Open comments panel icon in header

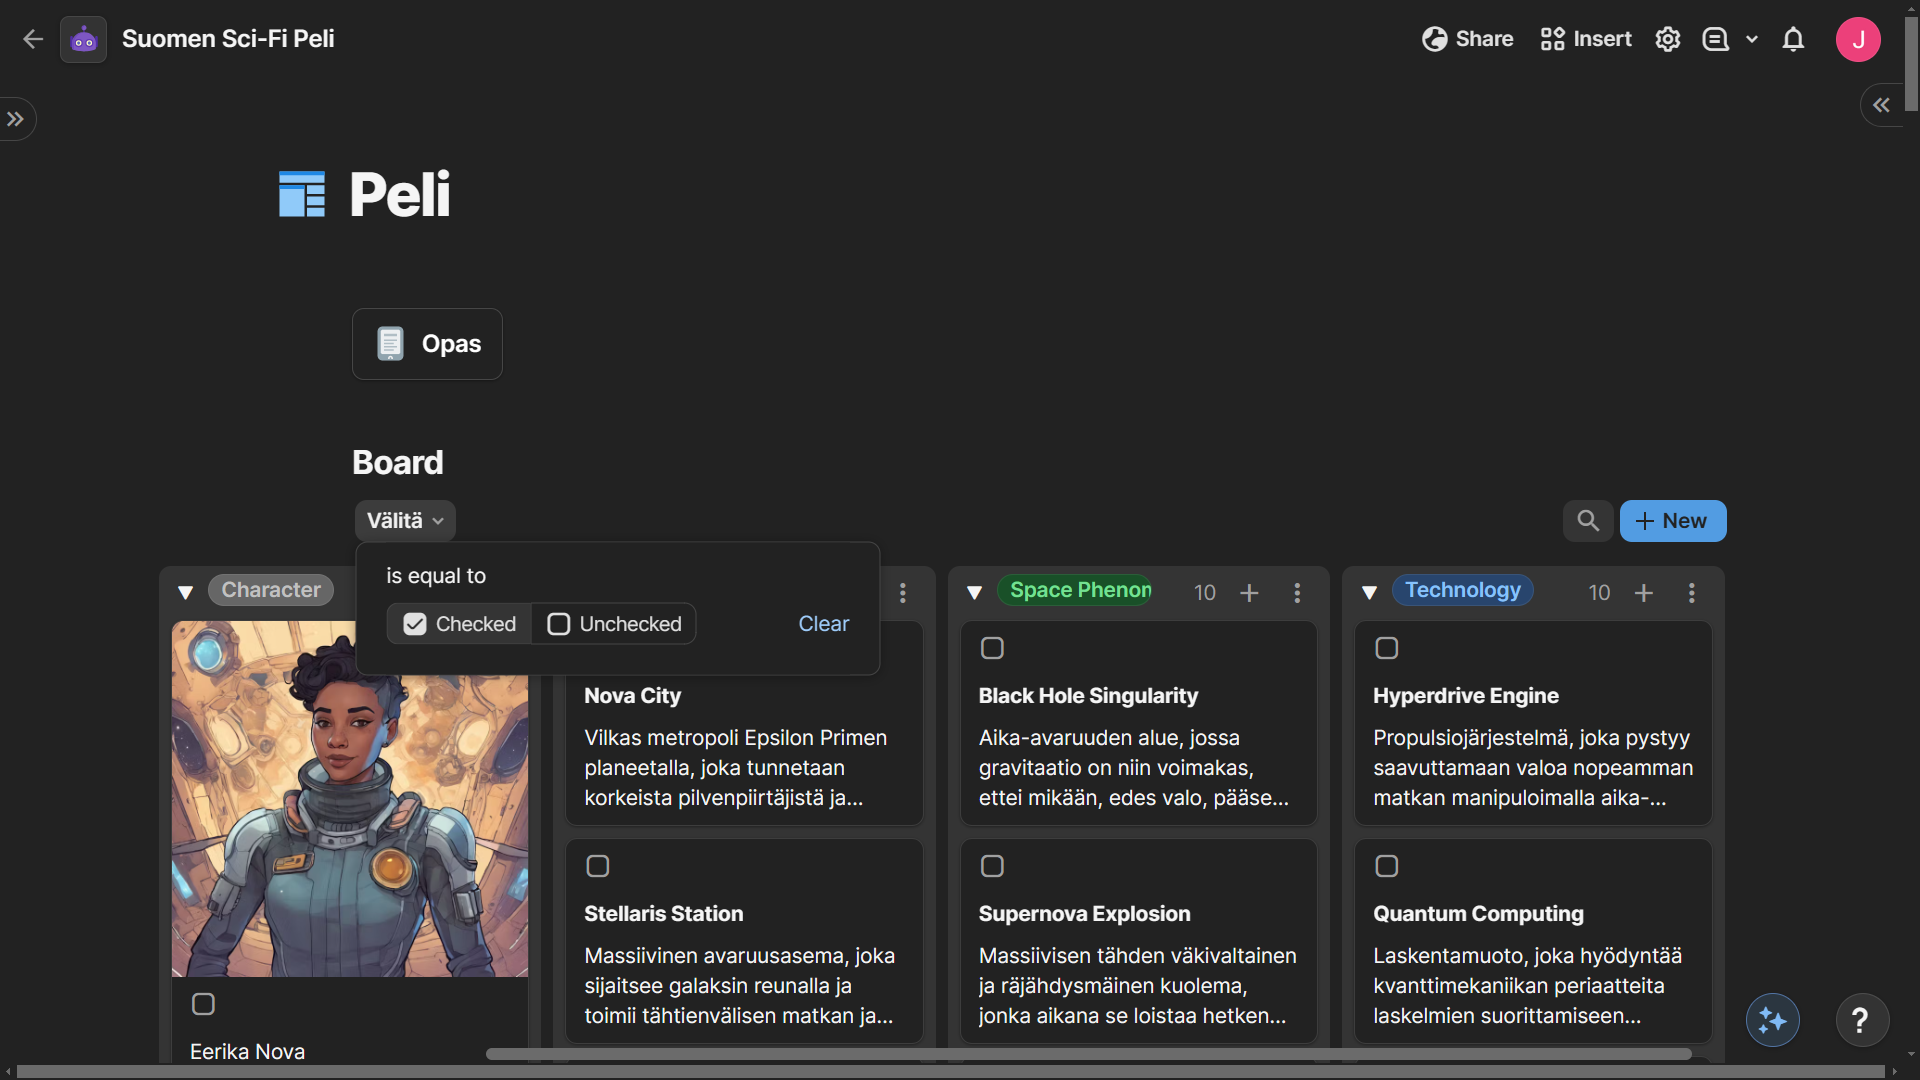click(x=1716, y=39)
